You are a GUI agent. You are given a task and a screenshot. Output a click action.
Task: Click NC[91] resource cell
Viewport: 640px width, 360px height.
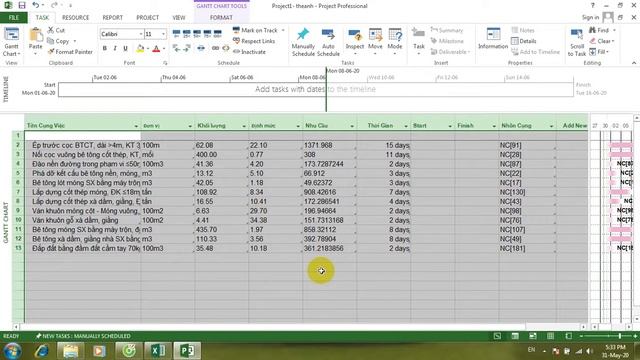coord(527,145)
